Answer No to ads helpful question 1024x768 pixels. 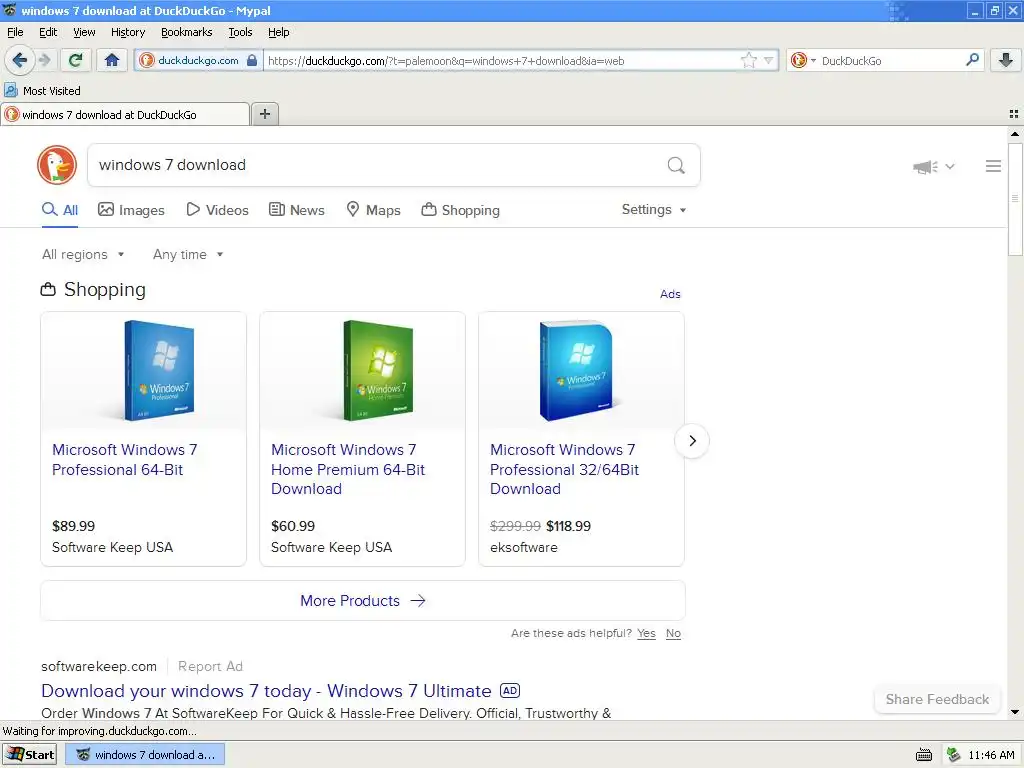click(x=673, y=633)
